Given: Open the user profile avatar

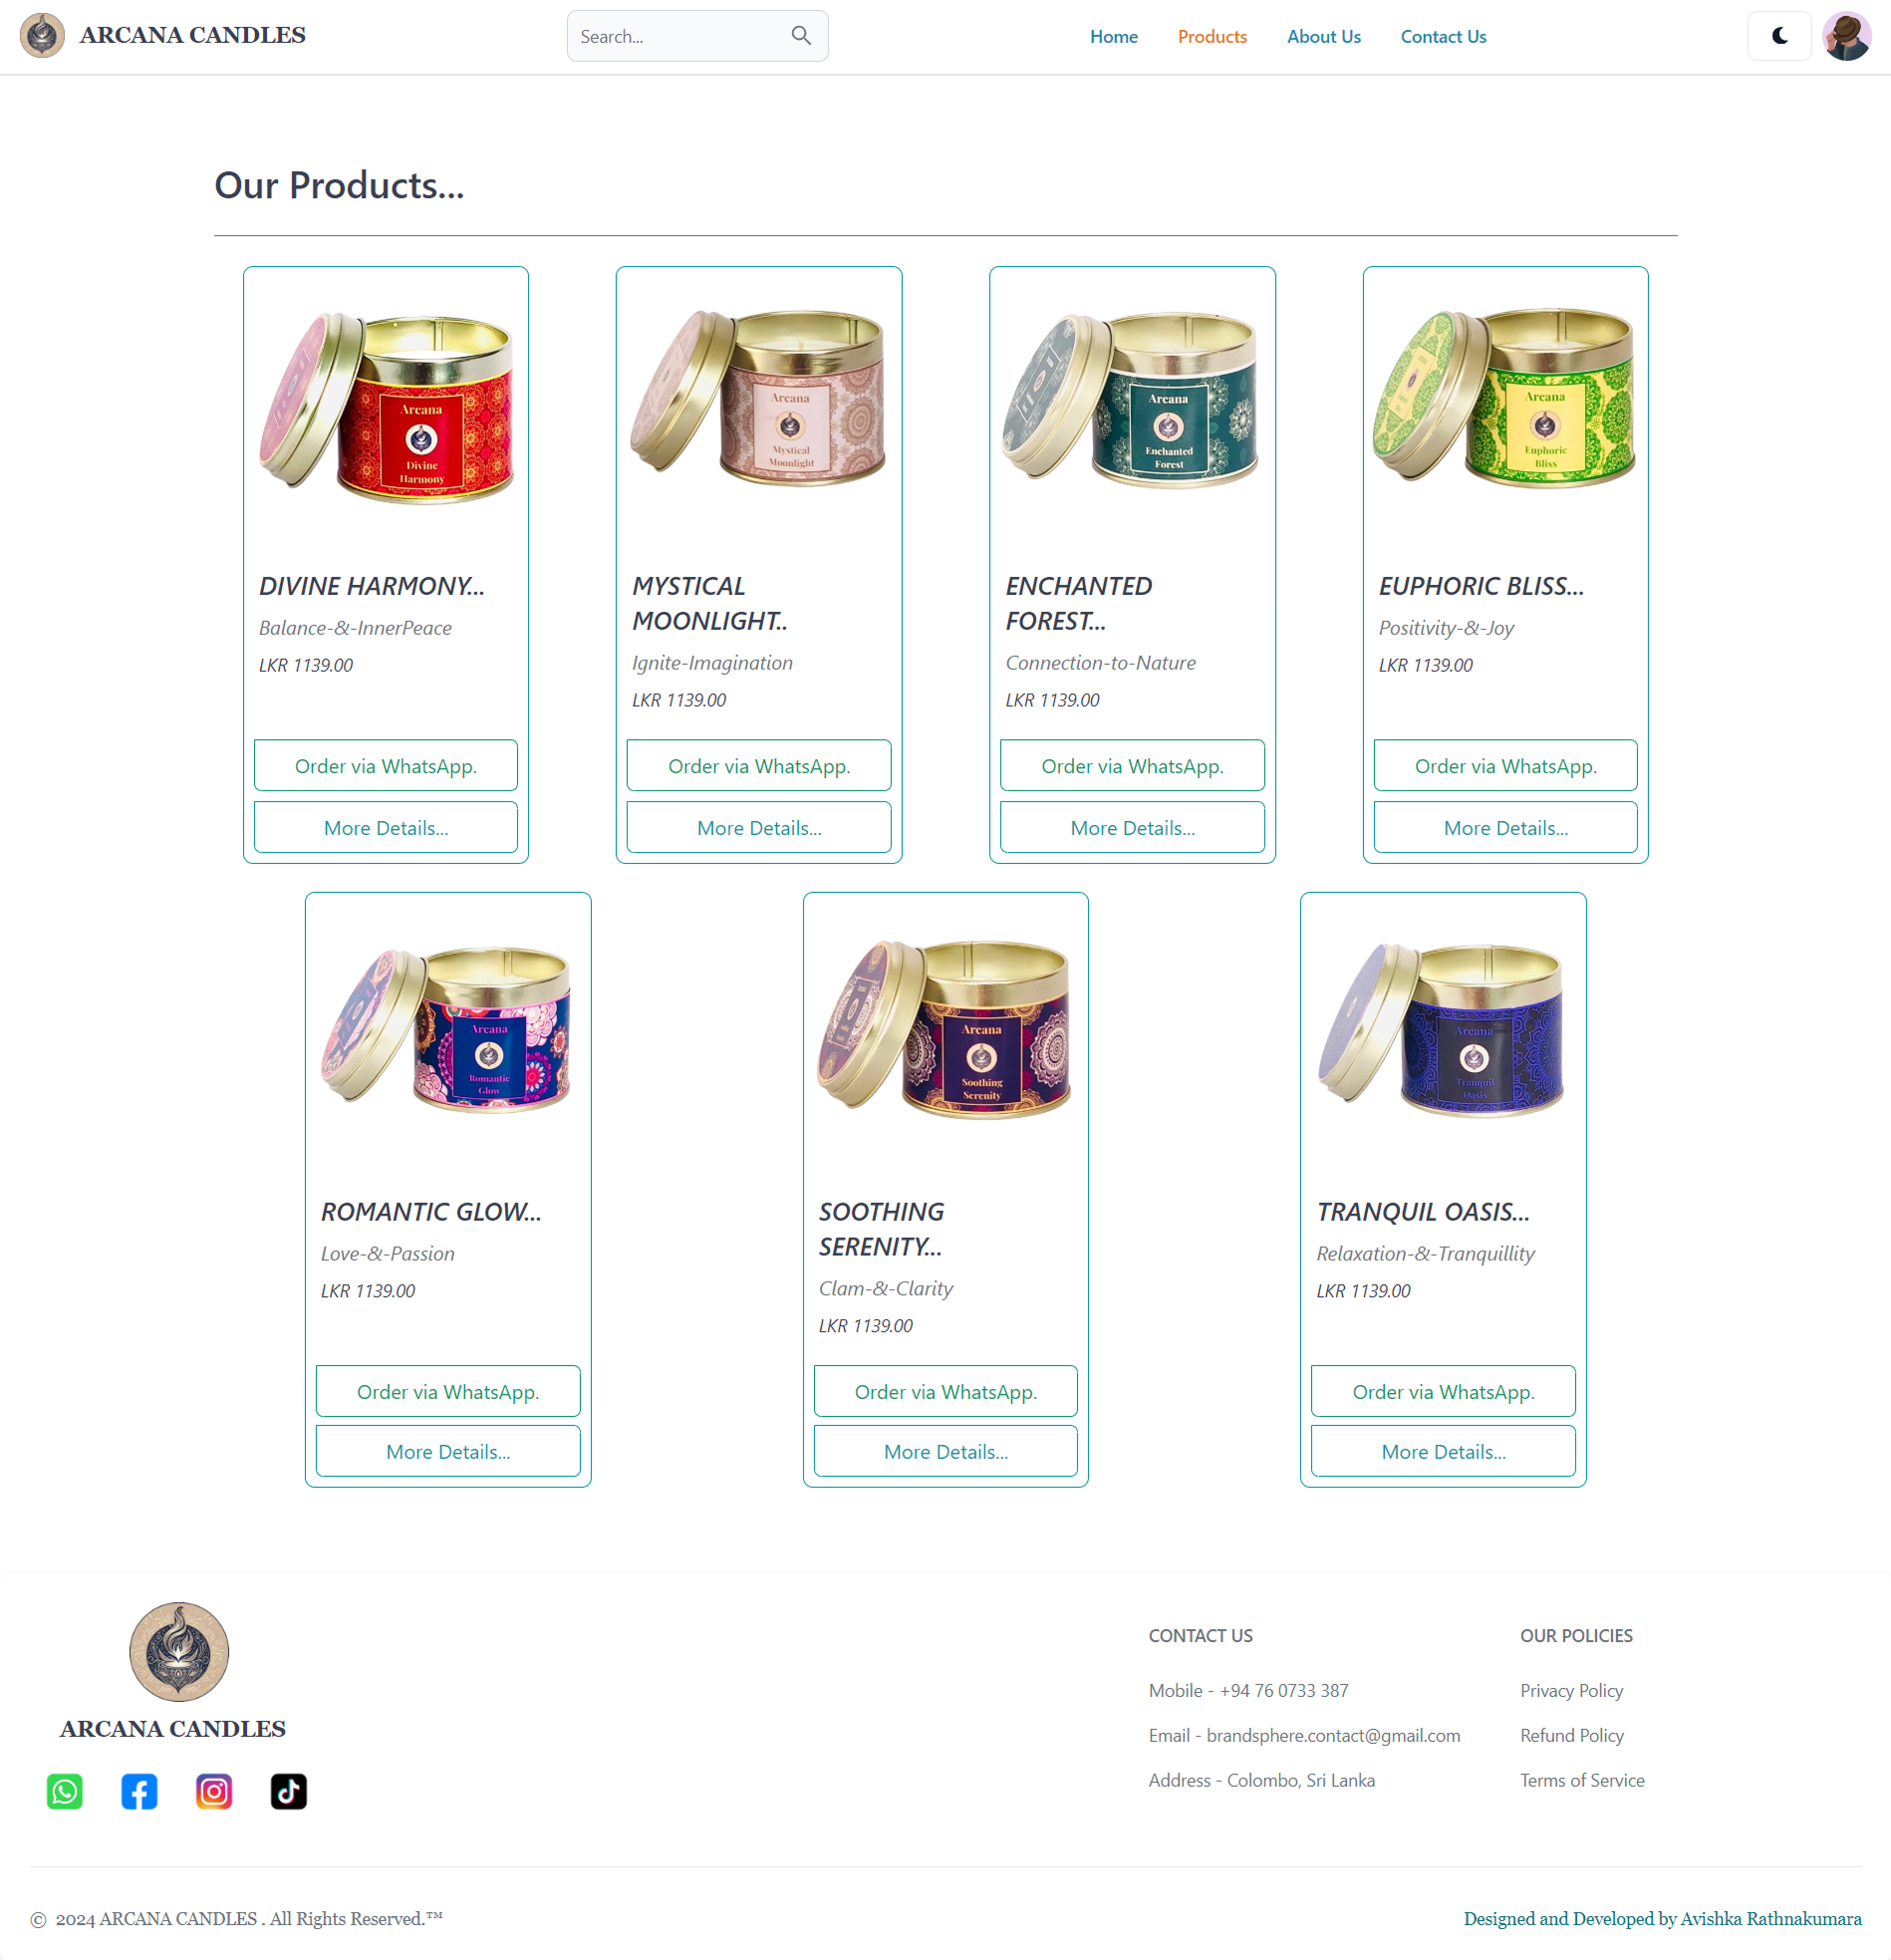Looking at the screenshot, I should point(1846,36).
